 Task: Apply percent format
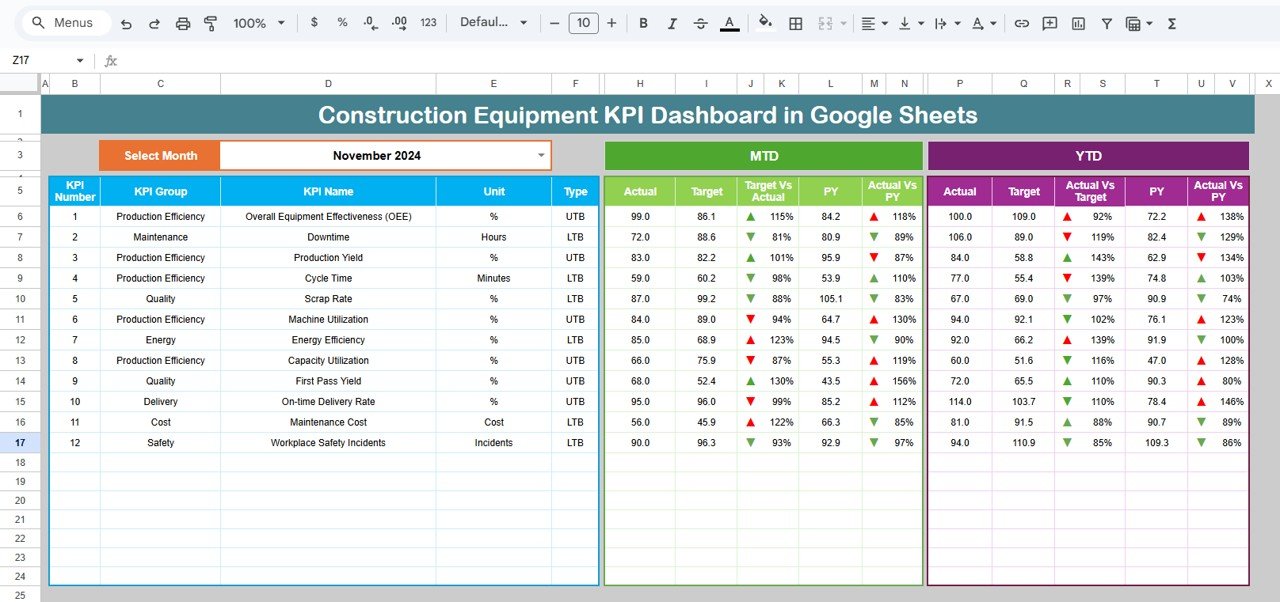[341, 22]
